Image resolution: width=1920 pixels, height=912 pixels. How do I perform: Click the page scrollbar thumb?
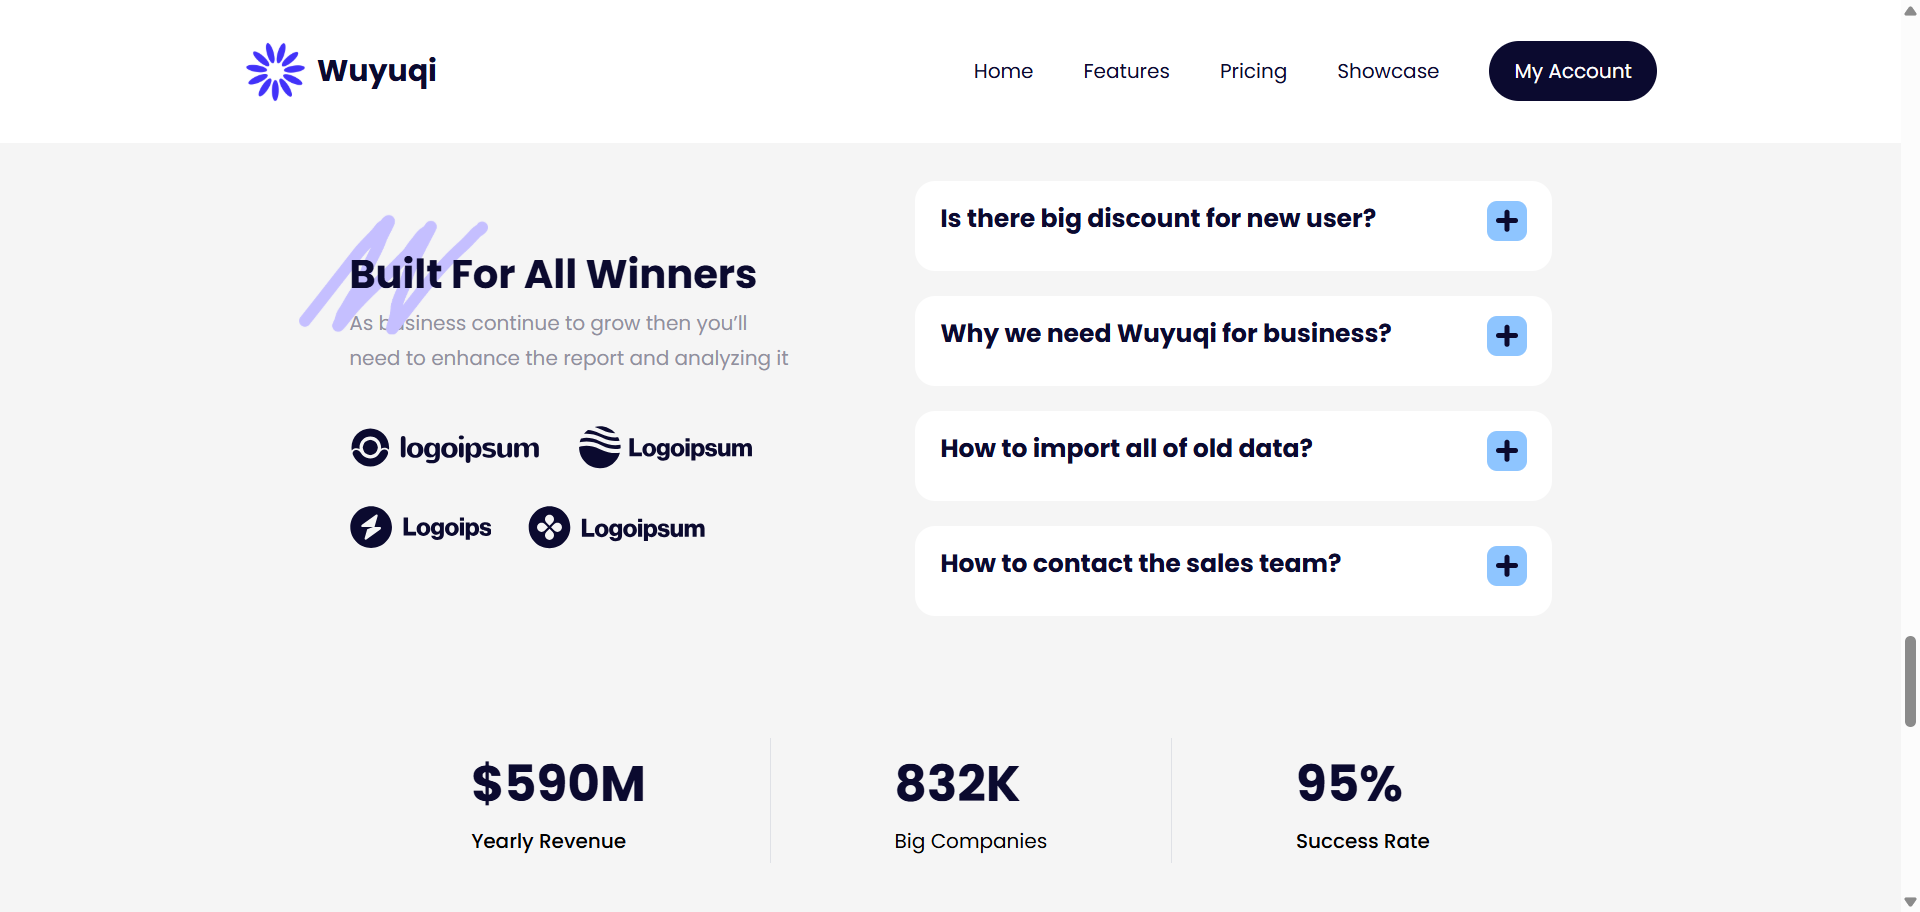[1910, 680]
